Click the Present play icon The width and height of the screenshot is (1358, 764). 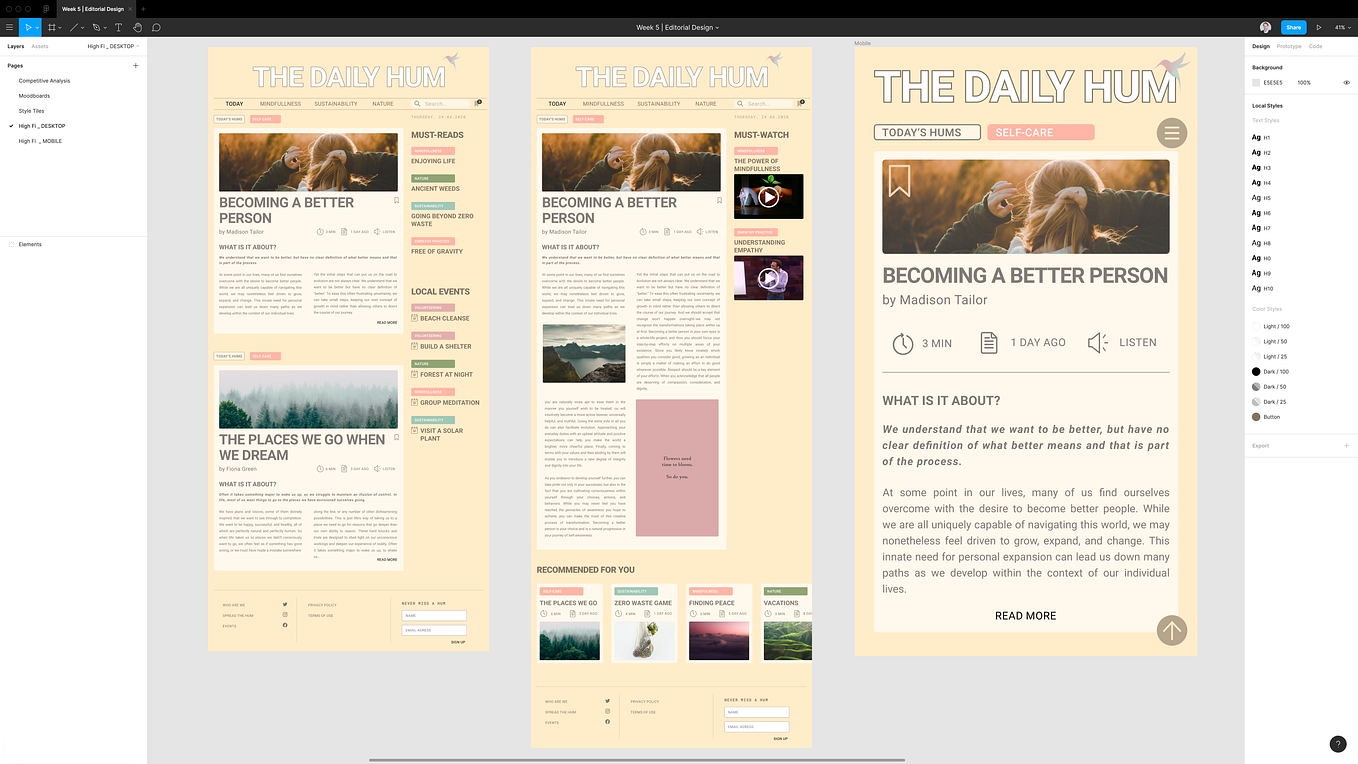coord(1321,27)
